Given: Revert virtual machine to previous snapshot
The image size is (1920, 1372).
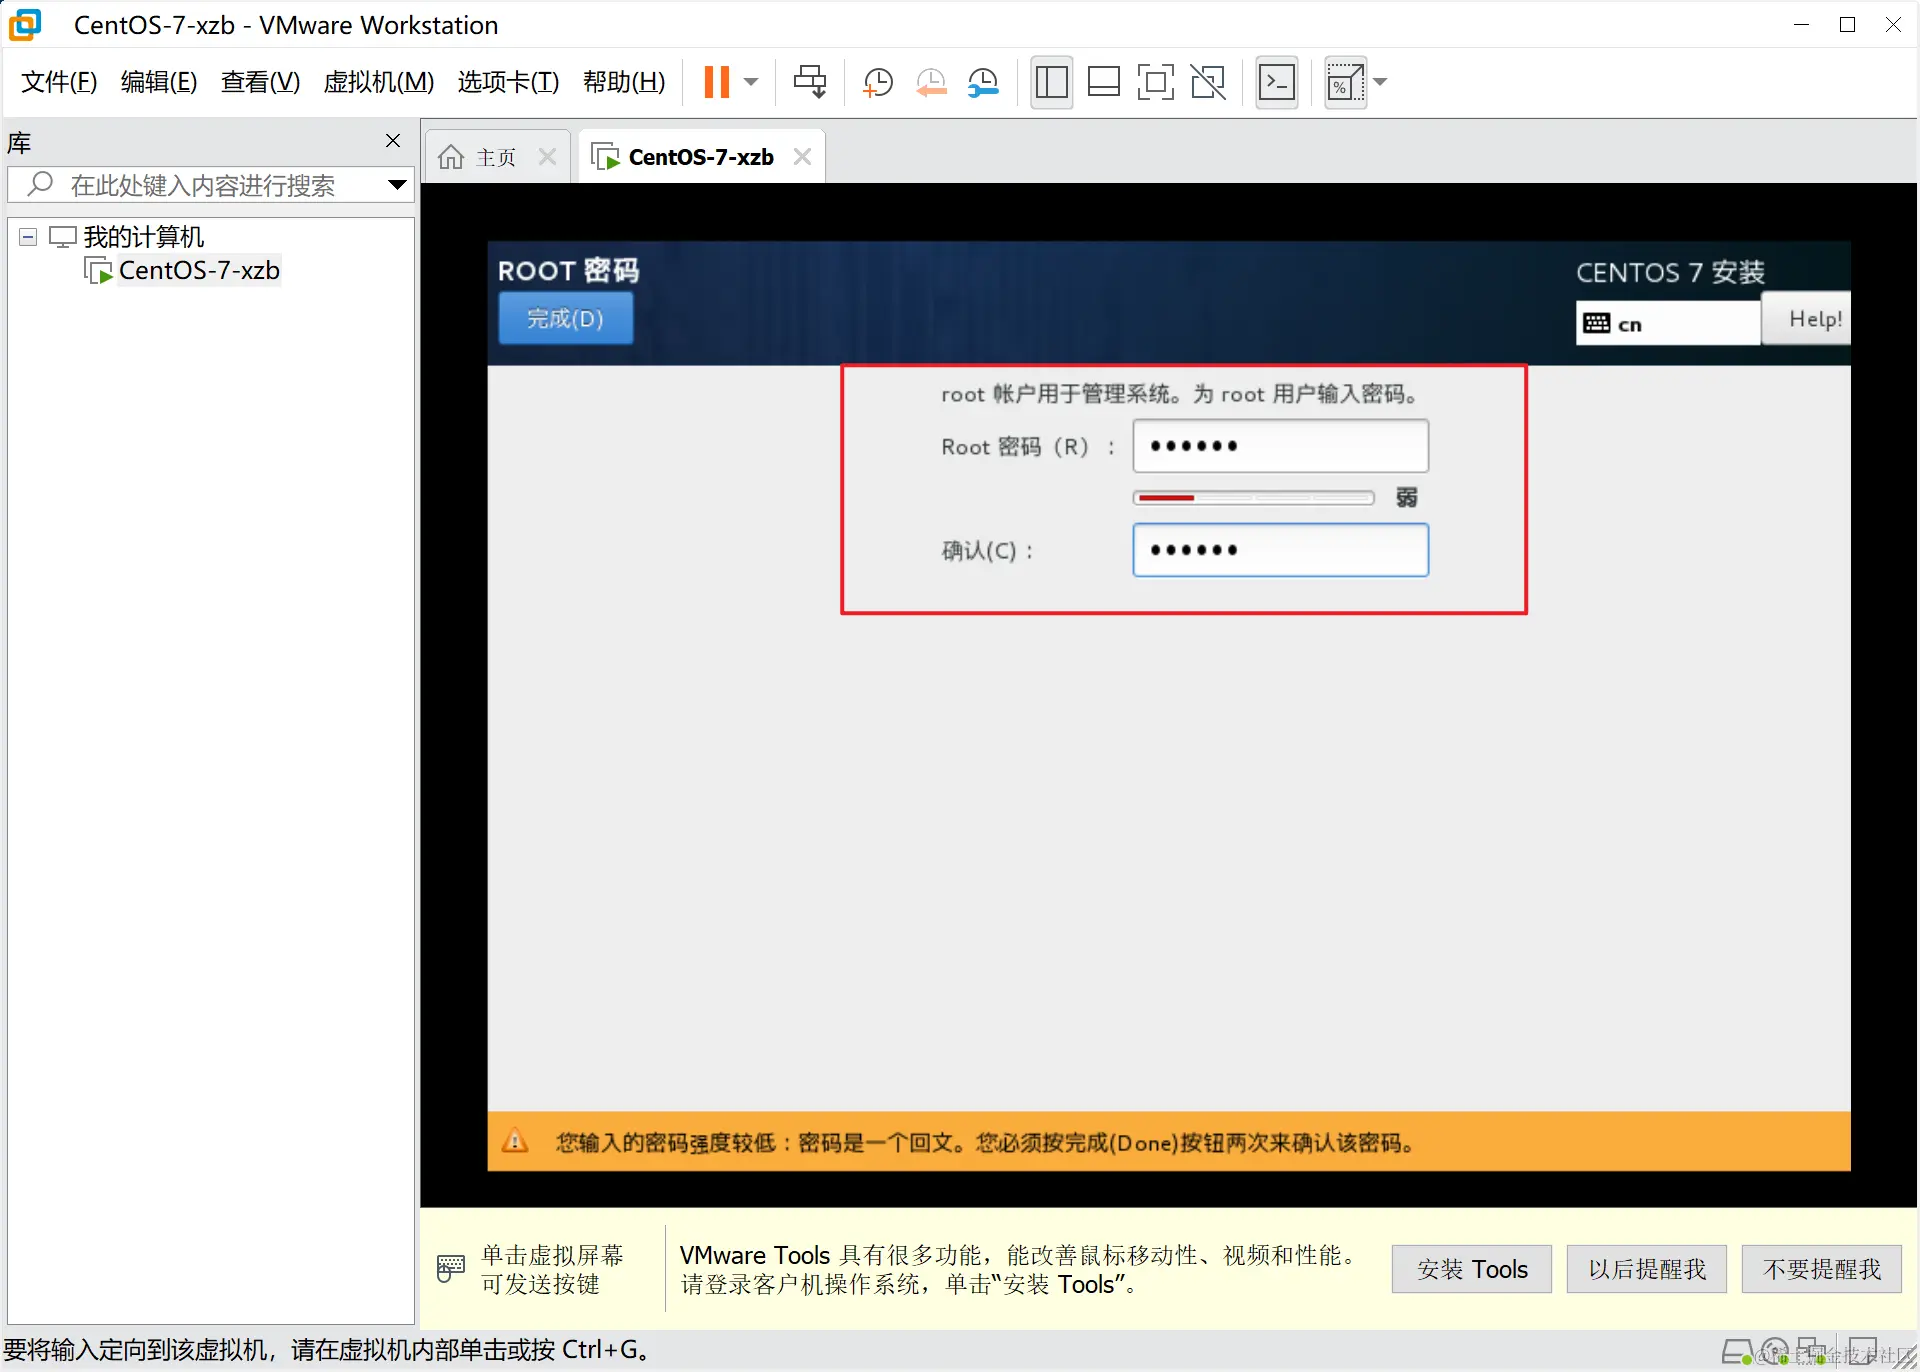Looking at the screenshot, I should (x=931, y=82).
